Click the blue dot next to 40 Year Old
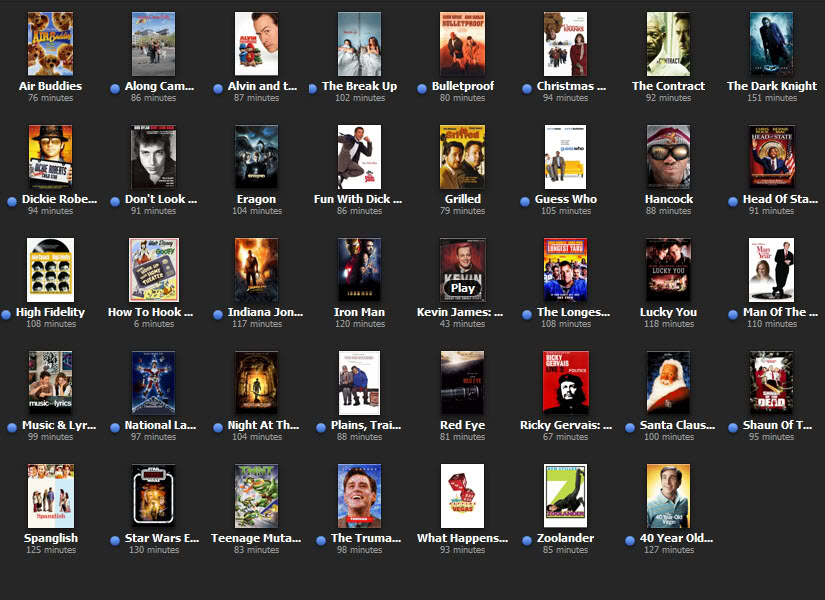Image resolution: width=825 pixels, height=600 pixels. point(630,541)
